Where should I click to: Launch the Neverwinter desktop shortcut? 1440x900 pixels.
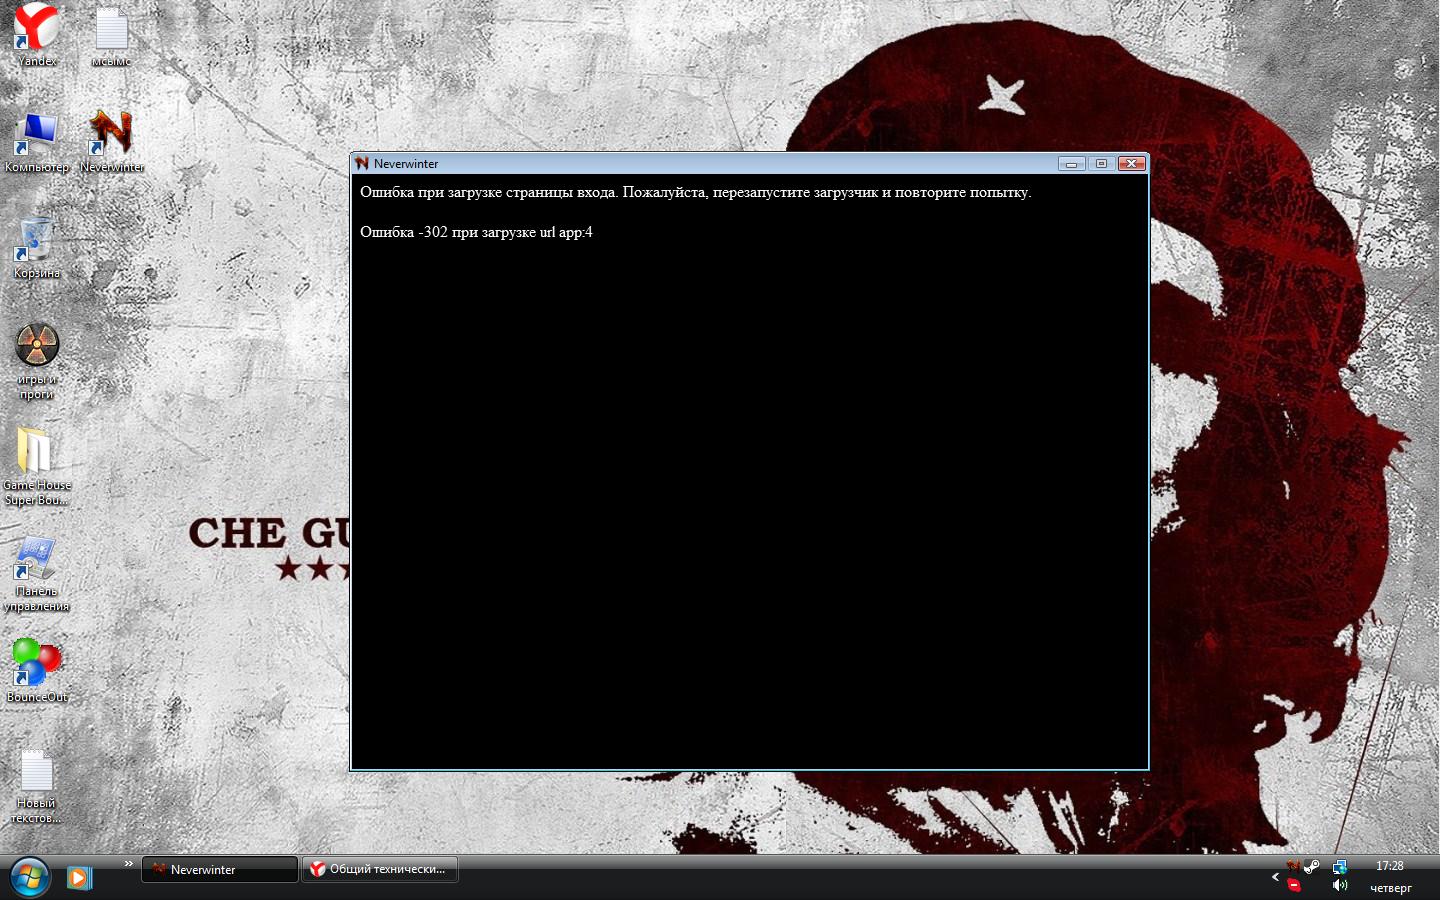coord(111,142)
